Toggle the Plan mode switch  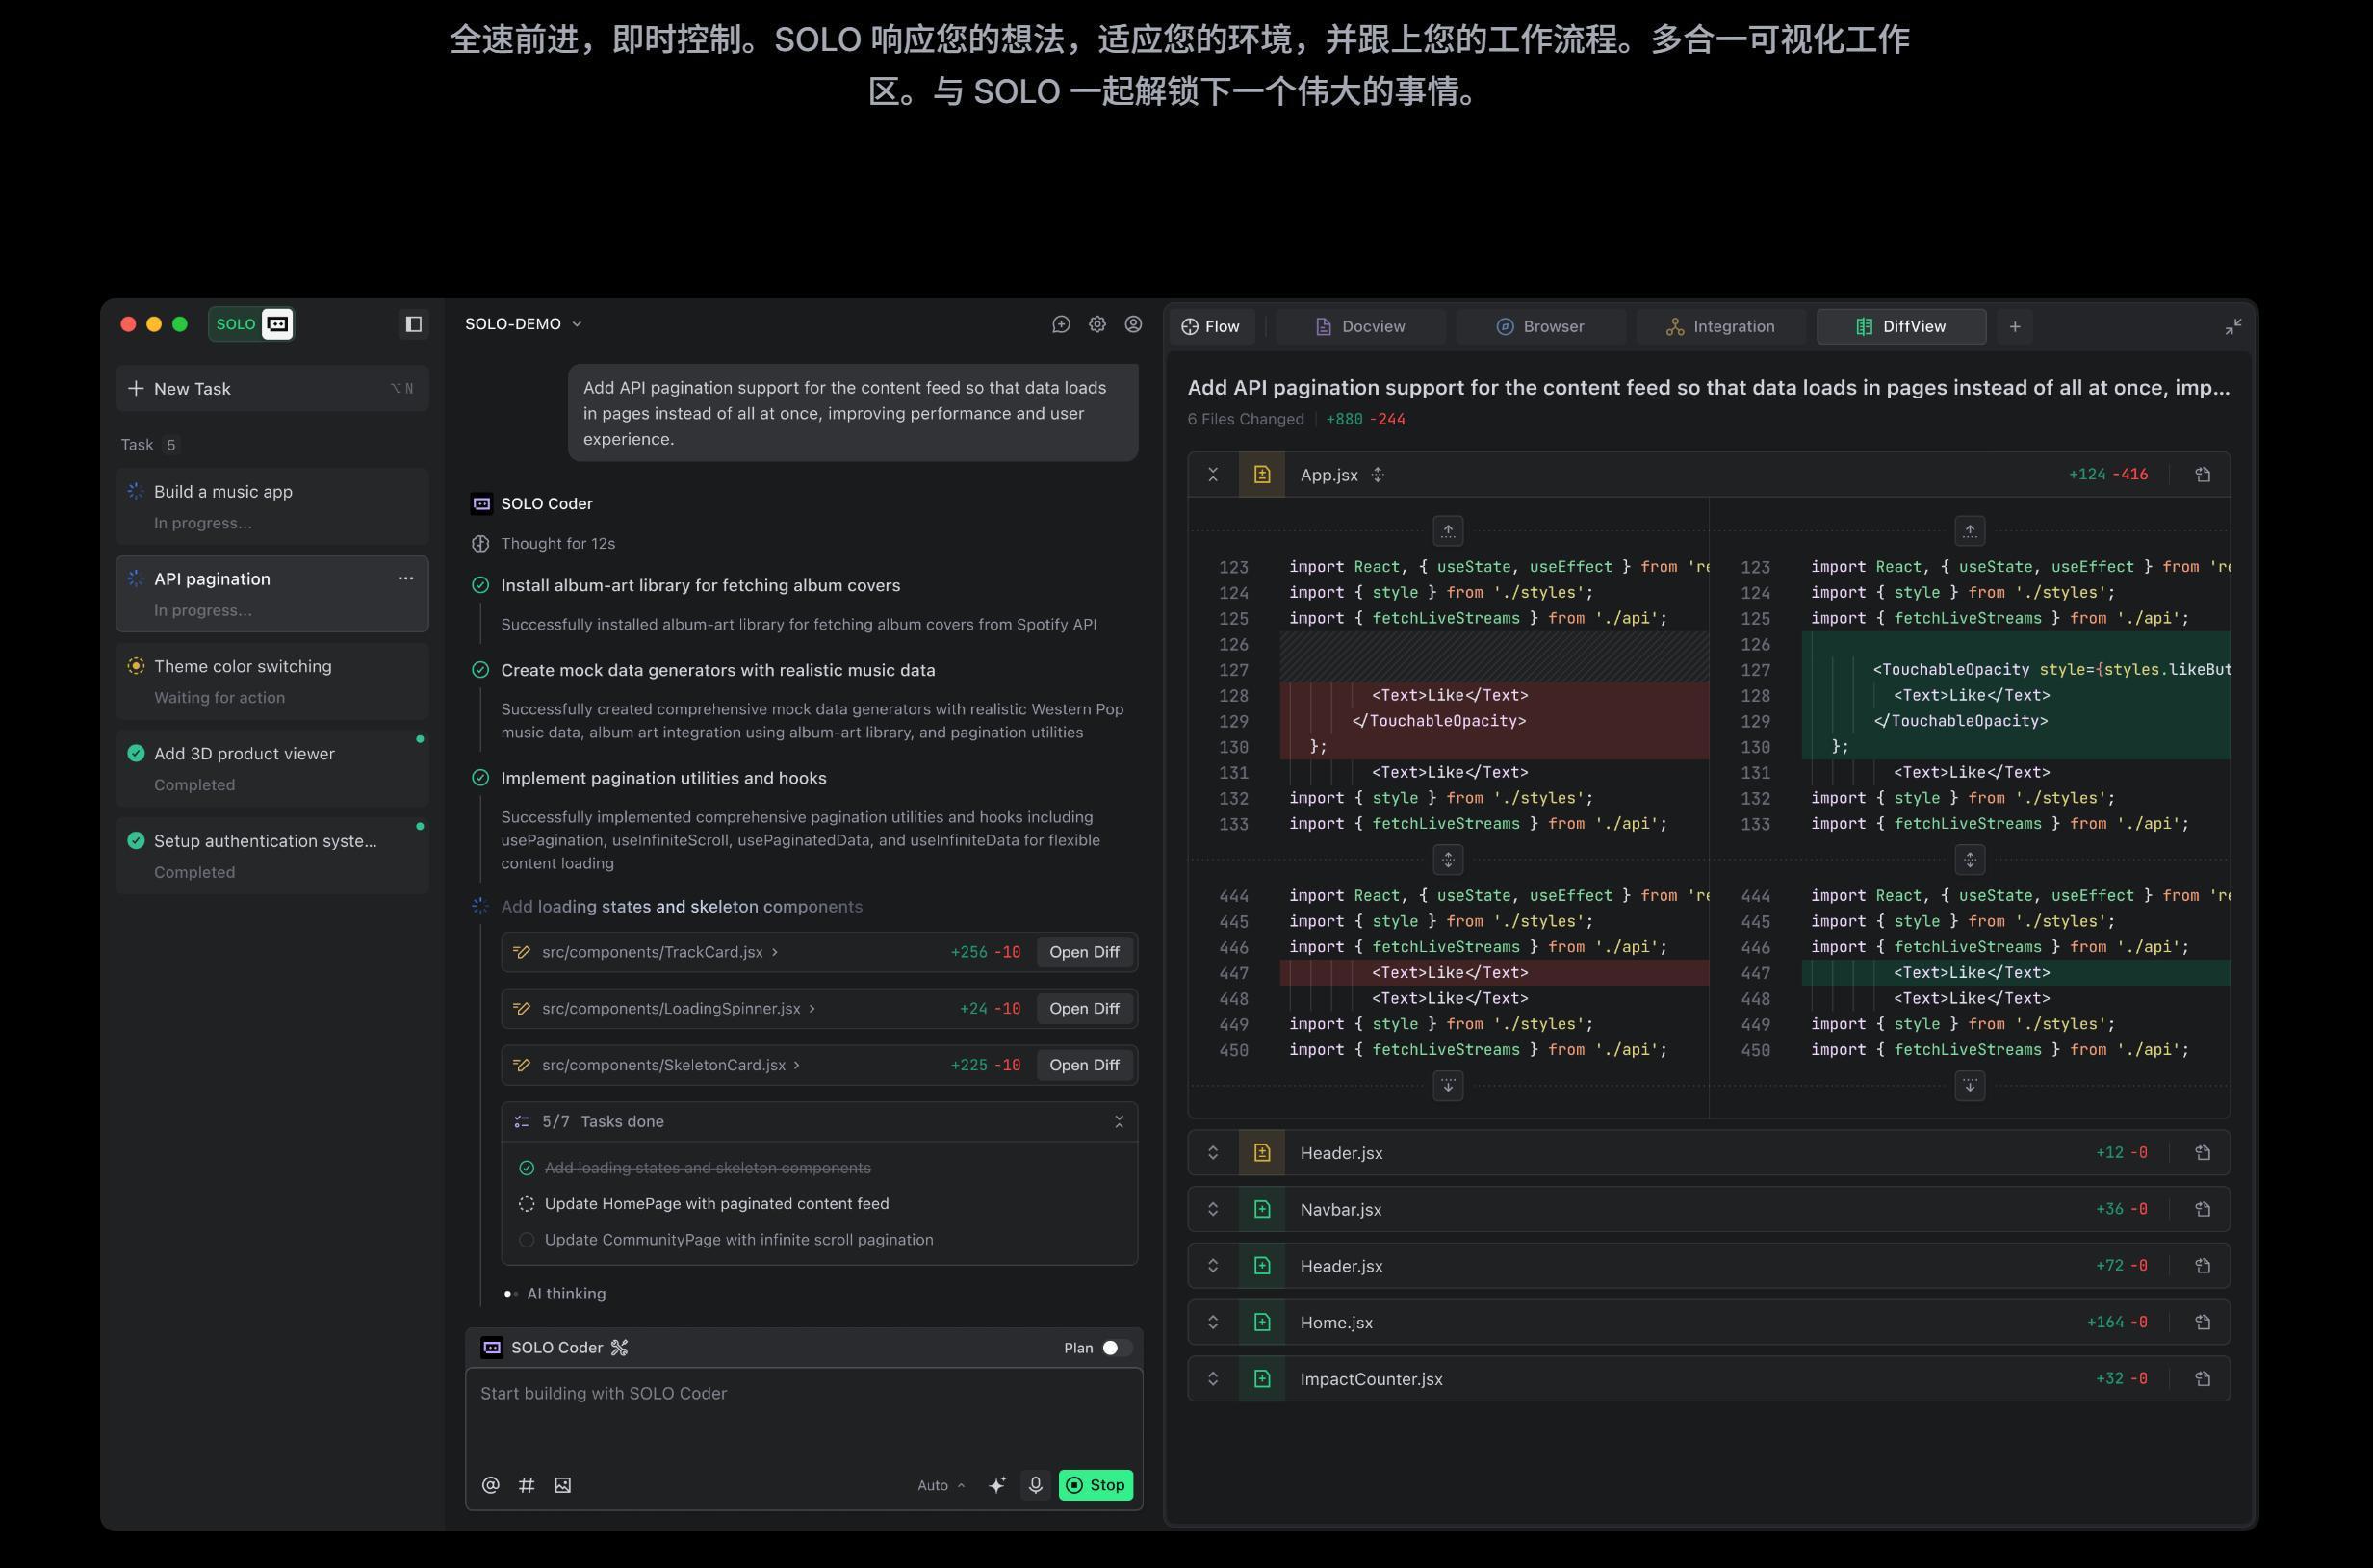click(x=1116, y=1348)
